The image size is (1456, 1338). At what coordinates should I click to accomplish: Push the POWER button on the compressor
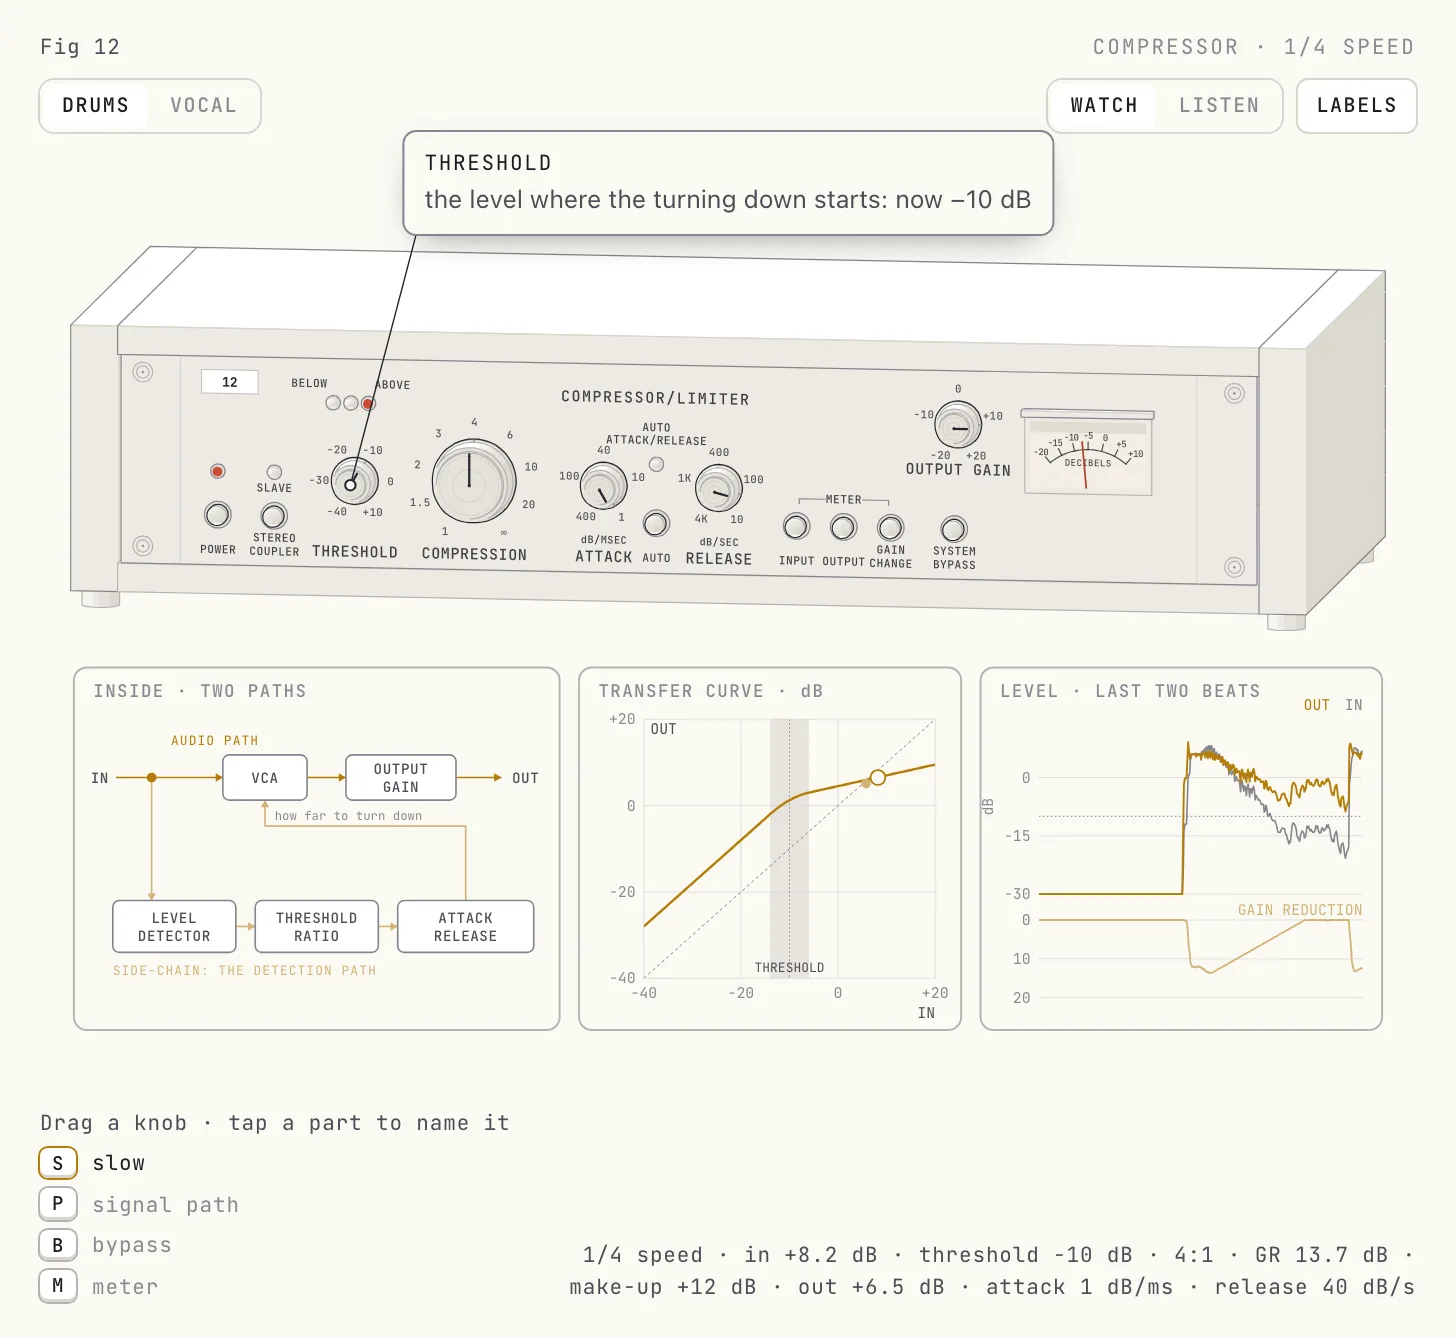point(217,515)
